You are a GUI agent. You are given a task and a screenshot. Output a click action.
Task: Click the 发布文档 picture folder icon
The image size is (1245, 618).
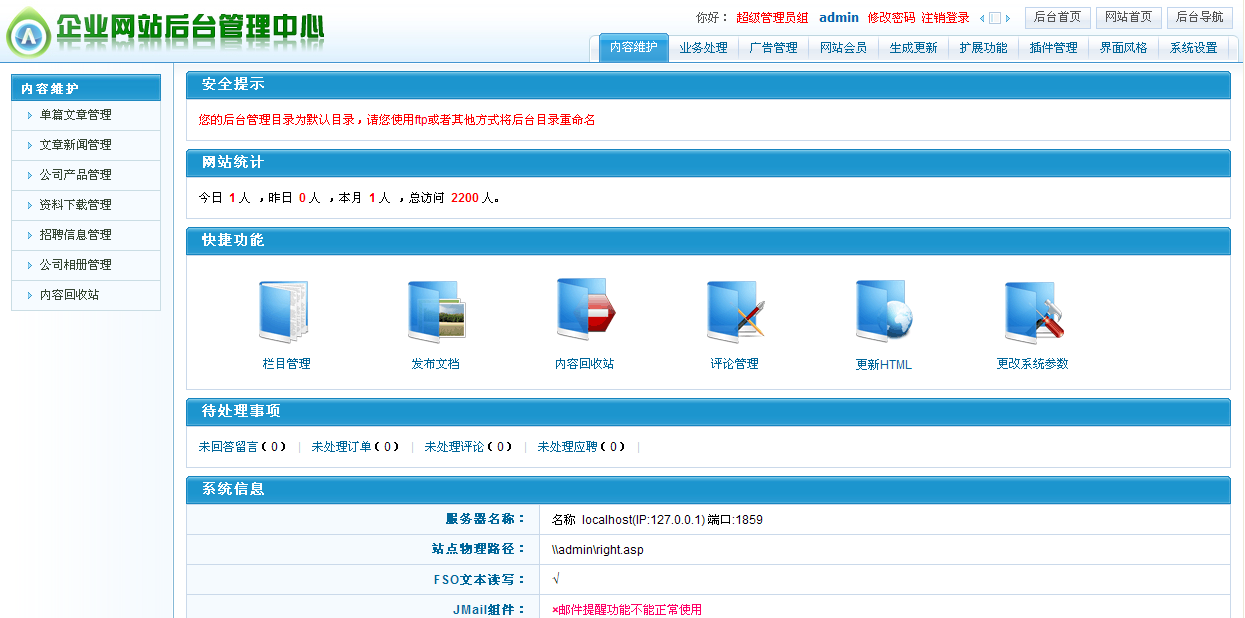pyautogui.click(x=436, y=312)
